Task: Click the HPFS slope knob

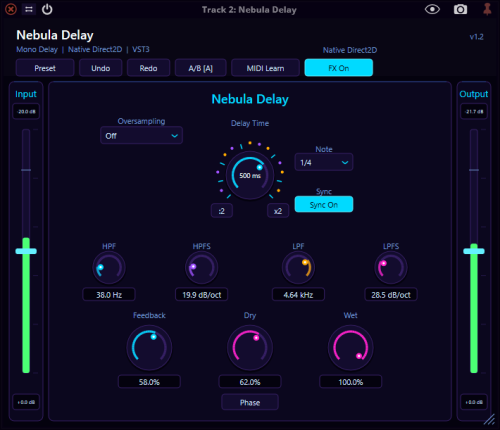Action: [x=202, y=268]
